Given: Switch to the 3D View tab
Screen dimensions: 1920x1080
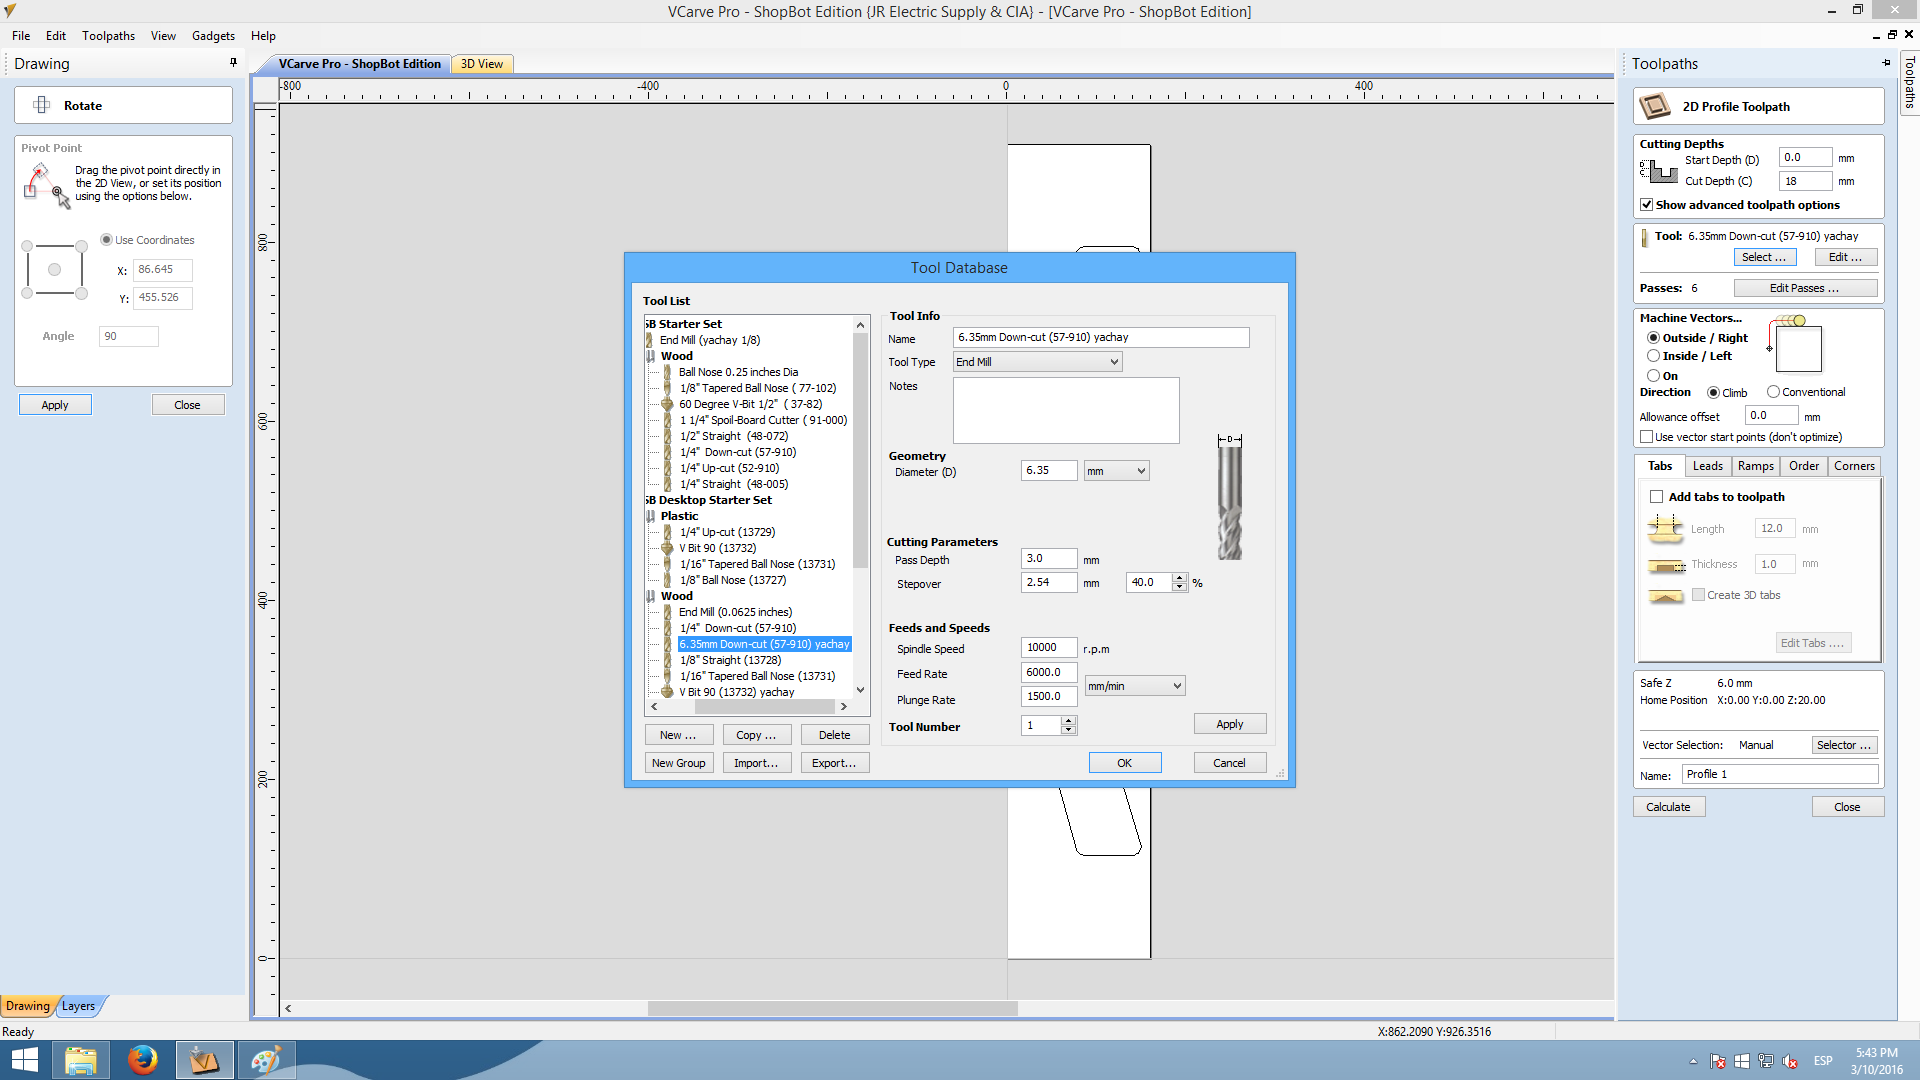Looking at the screenshot, I should click(x=481, y=64).
